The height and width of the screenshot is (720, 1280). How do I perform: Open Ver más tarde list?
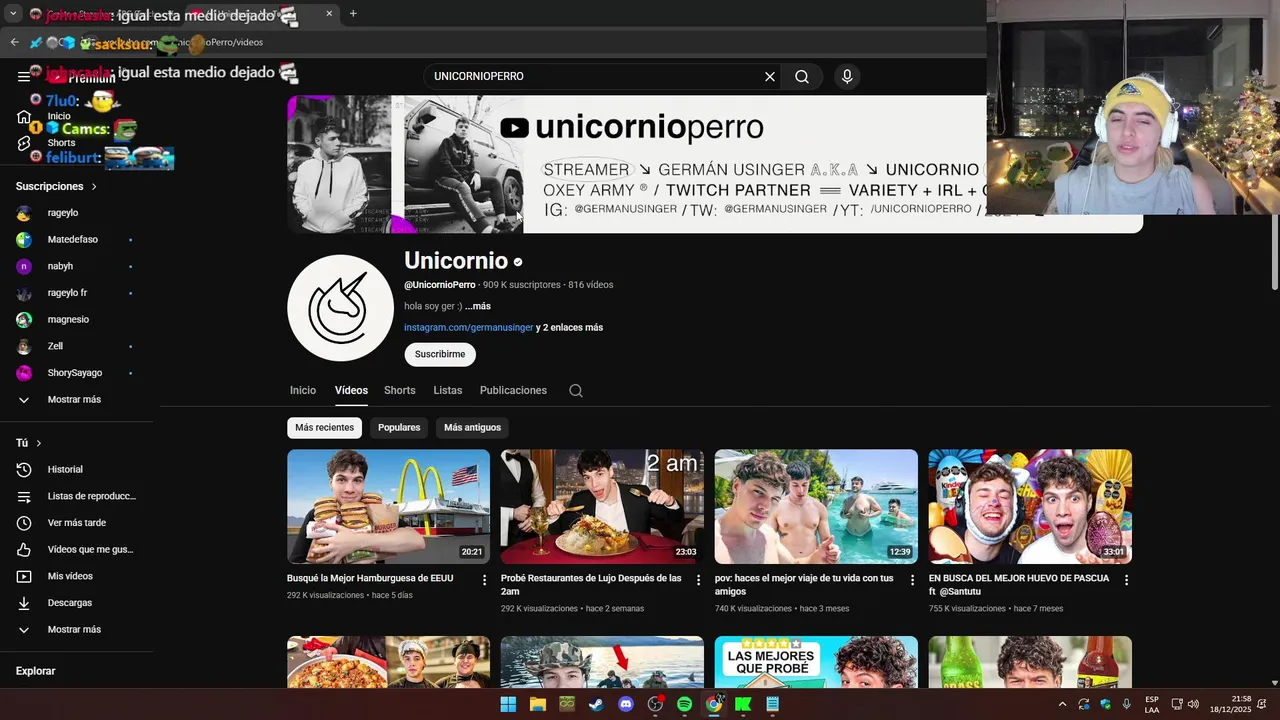pyautogui.click(x=77, y=523)
